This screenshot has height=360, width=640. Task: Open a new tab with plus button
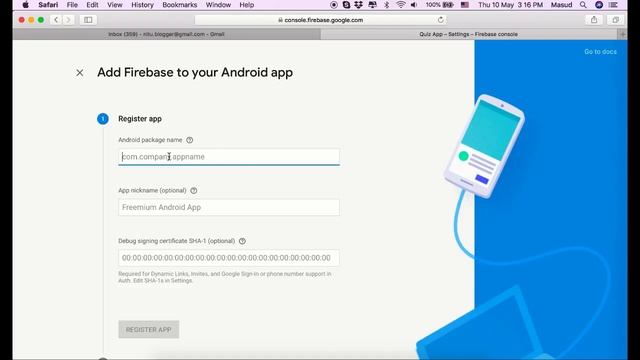pos(623,34)
